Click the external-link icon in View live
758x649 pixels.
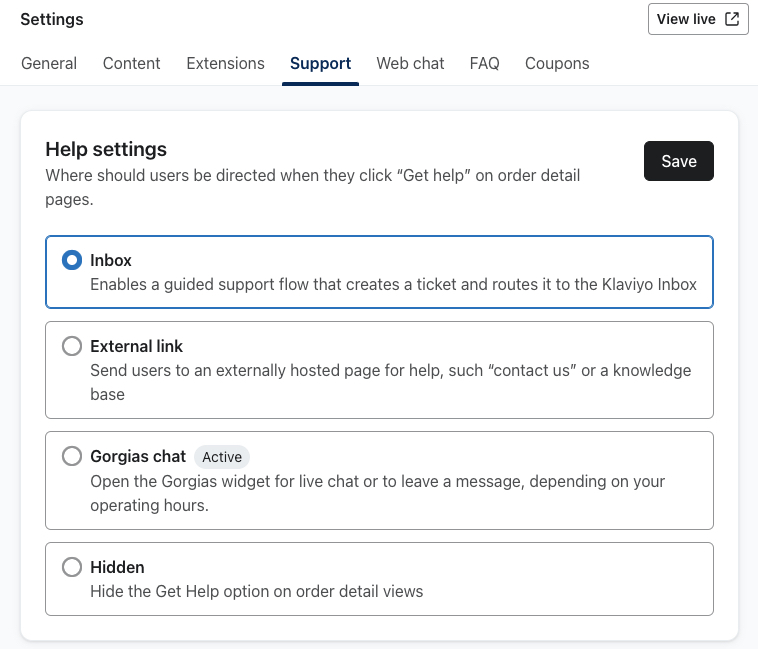click(x=732, y=19)
